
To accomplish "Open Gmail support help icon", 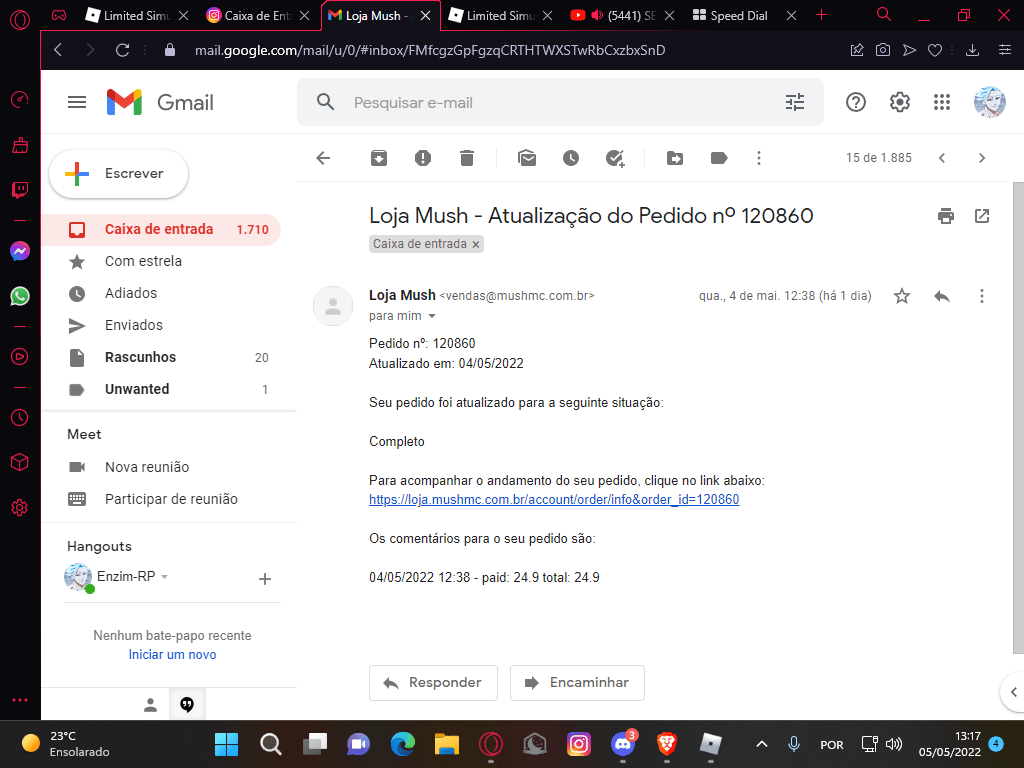I will click(856, 103).
